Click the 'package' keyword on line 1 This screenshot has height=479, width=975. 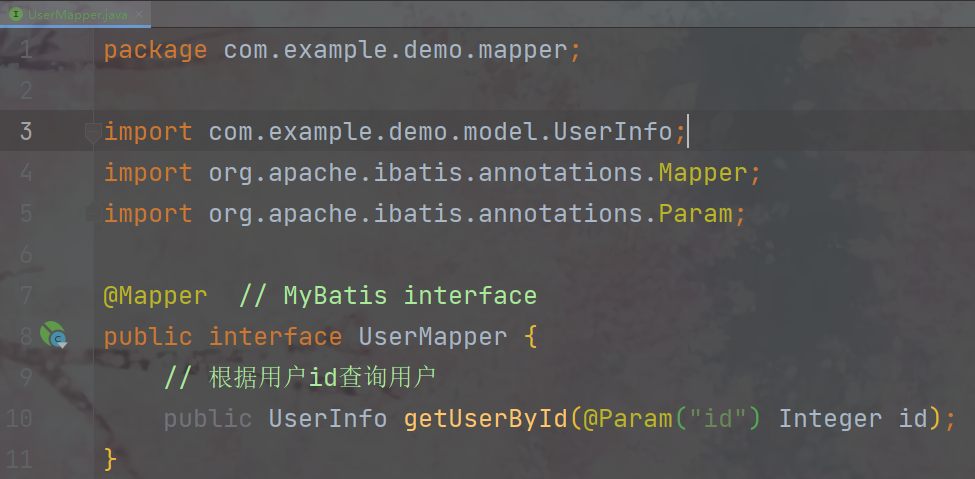[155, 50]
